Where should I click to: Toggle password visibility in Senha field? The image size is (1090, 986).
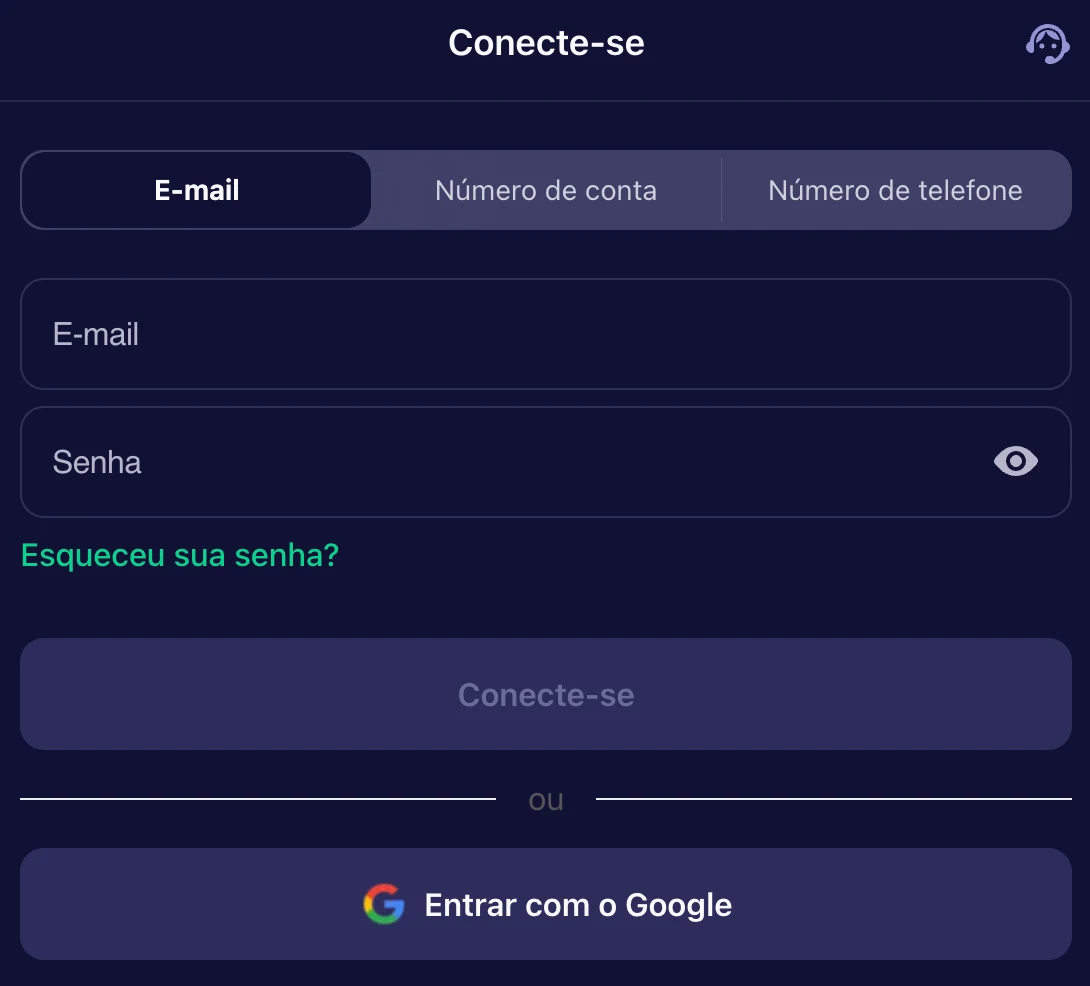(x=1015, y=461)
